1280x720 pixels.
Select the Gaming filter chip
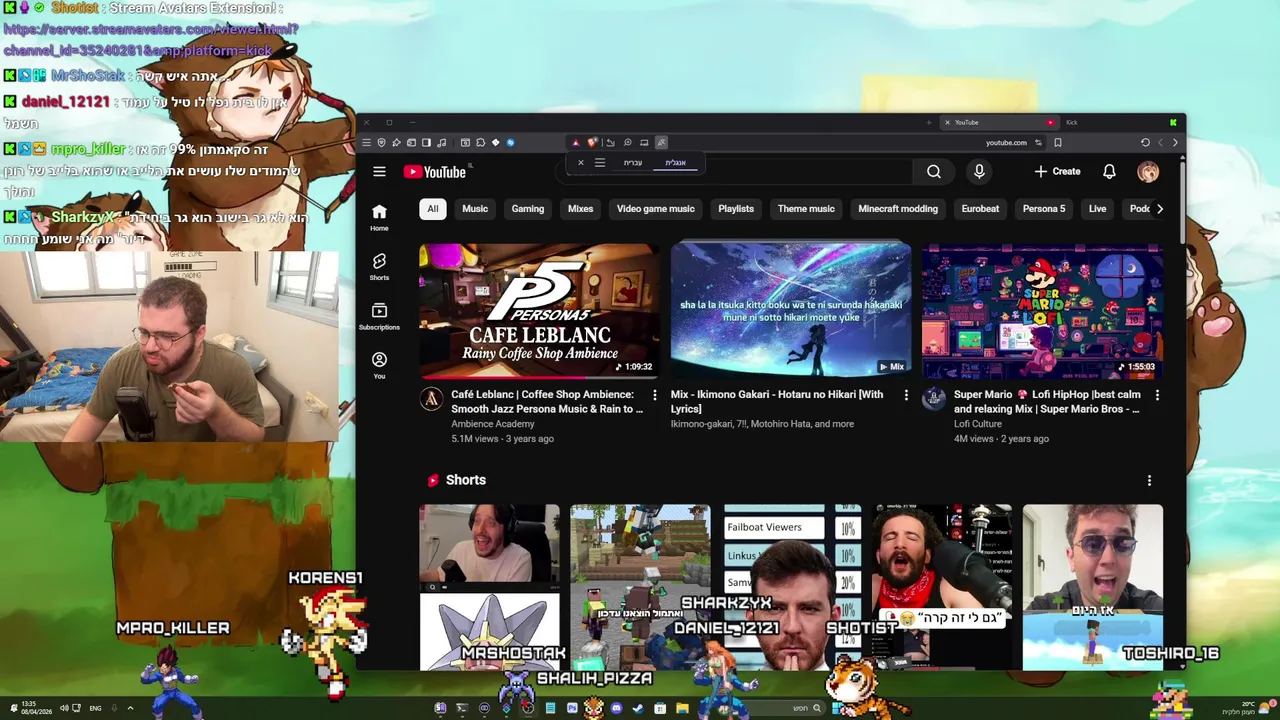coord(528,209)
